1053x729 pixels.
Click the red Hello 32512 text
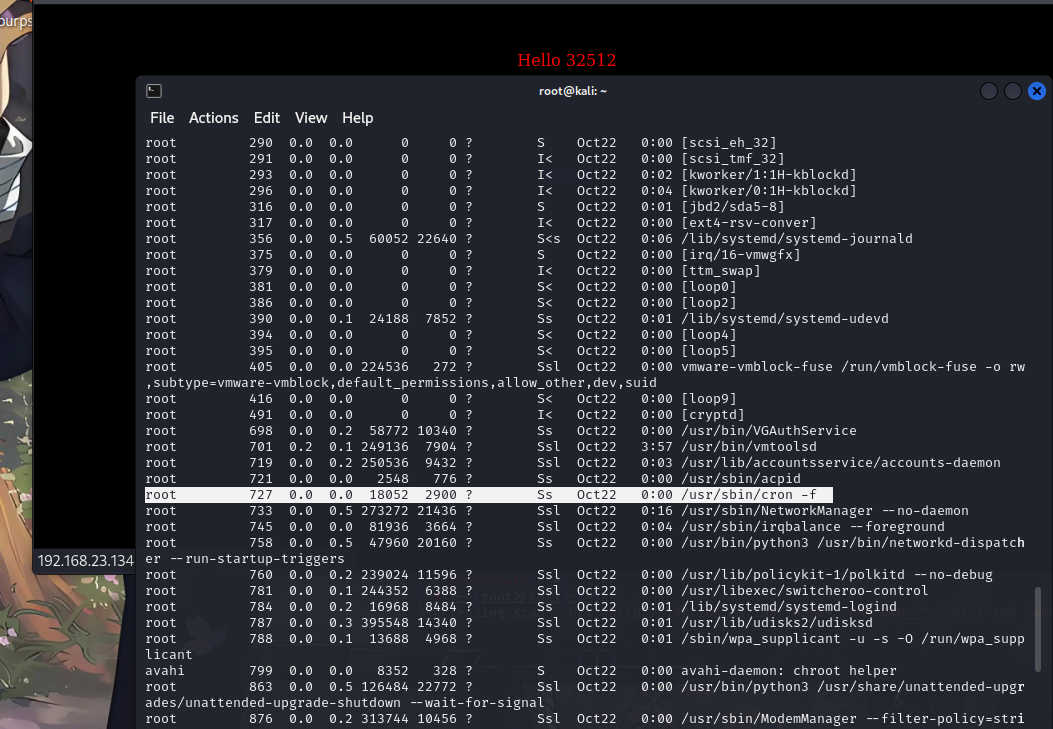pyautogui.click(x=566, y=60)
